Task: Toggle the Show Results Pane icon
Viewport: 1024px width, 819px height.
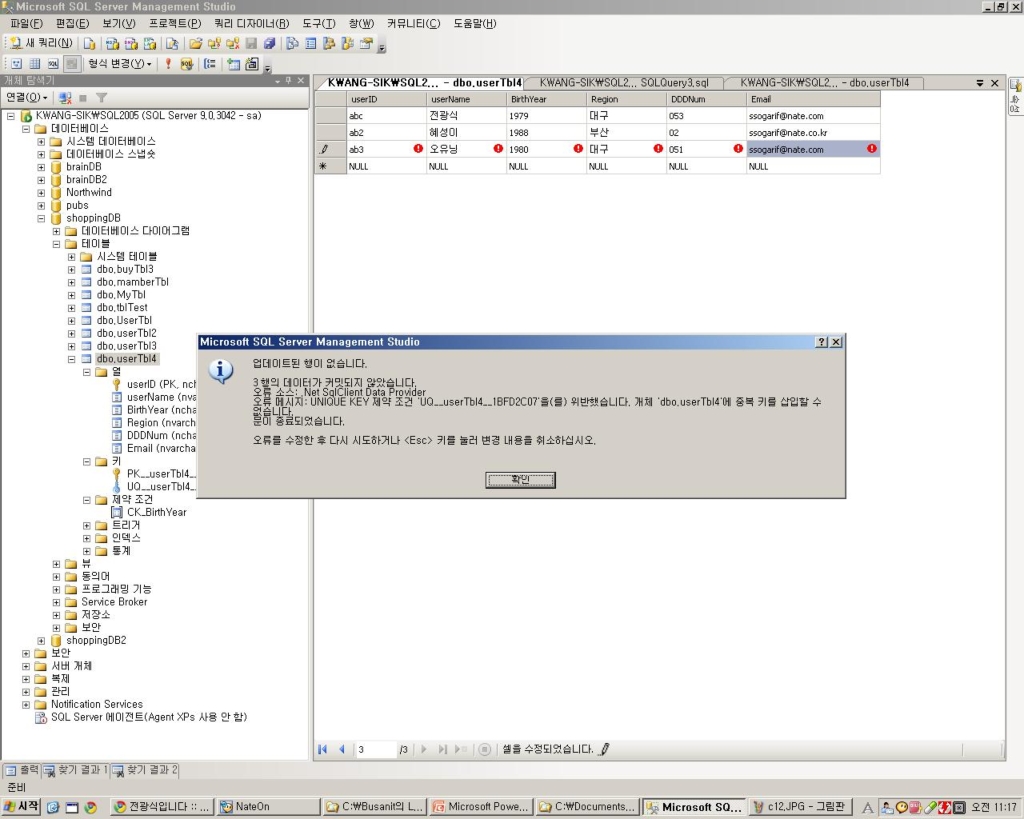Action: coord(72,63)
